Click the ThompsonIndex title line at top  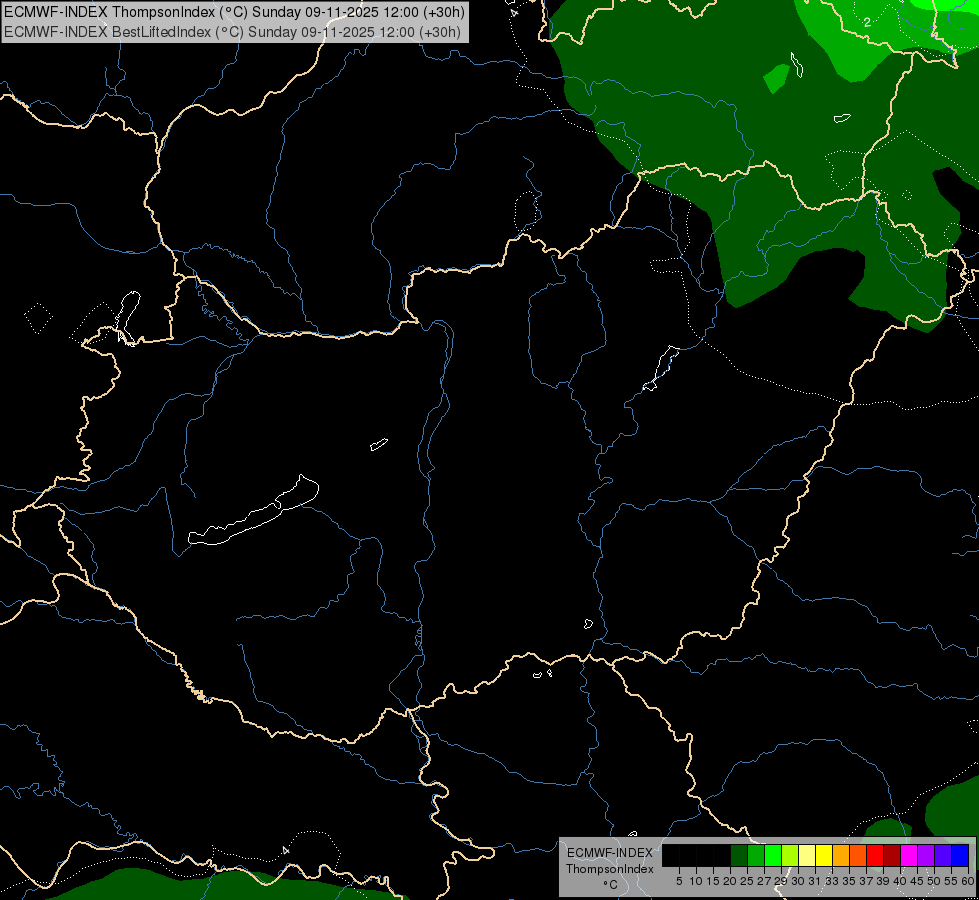[234, 12]
